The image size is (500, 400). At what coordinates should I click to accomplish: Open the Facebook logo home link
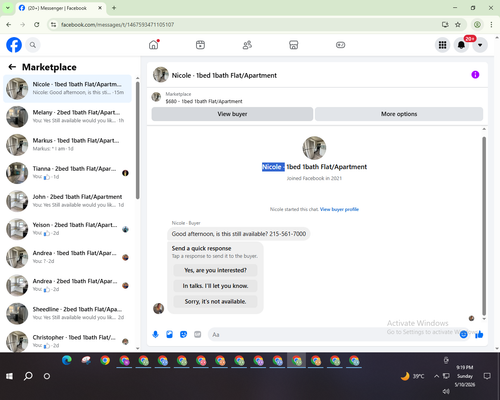[14, 45]
